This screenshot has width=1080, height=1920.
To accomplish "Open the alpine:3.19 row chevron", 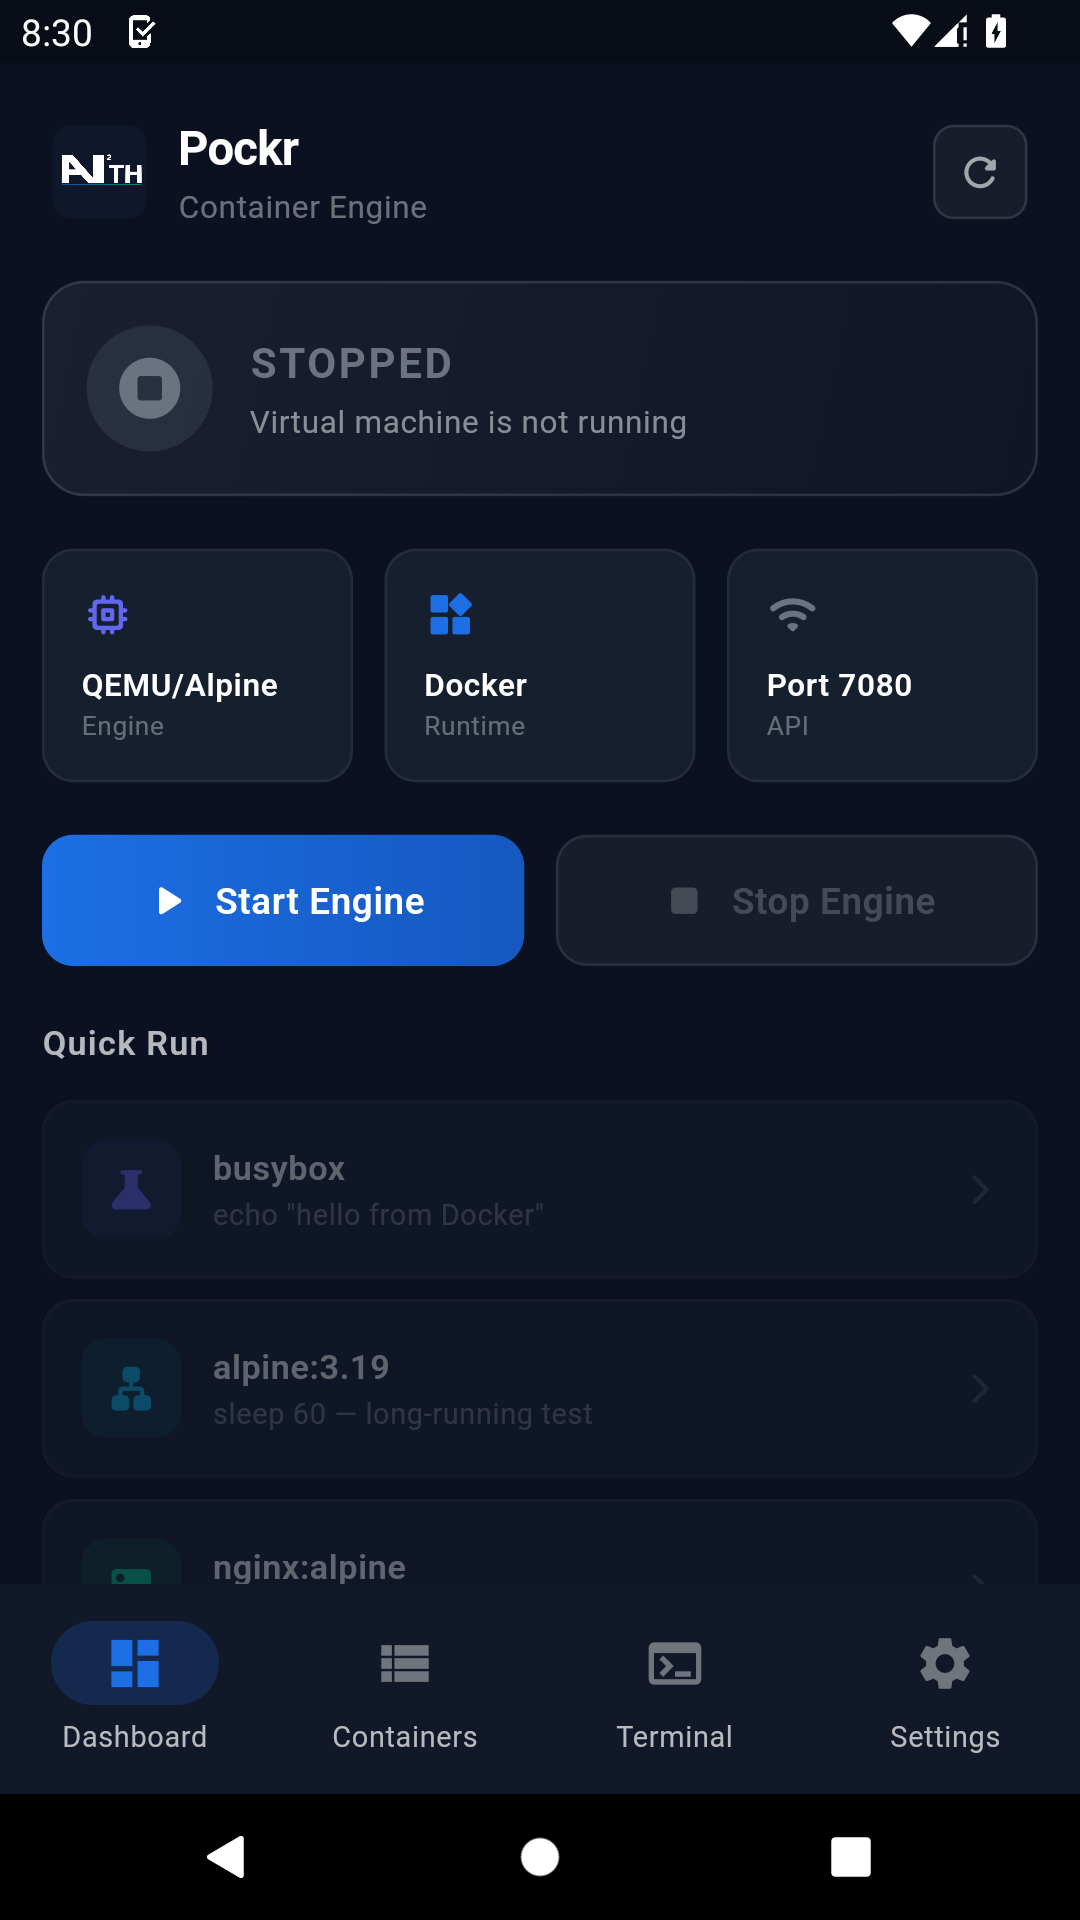I will (980, 1388).
